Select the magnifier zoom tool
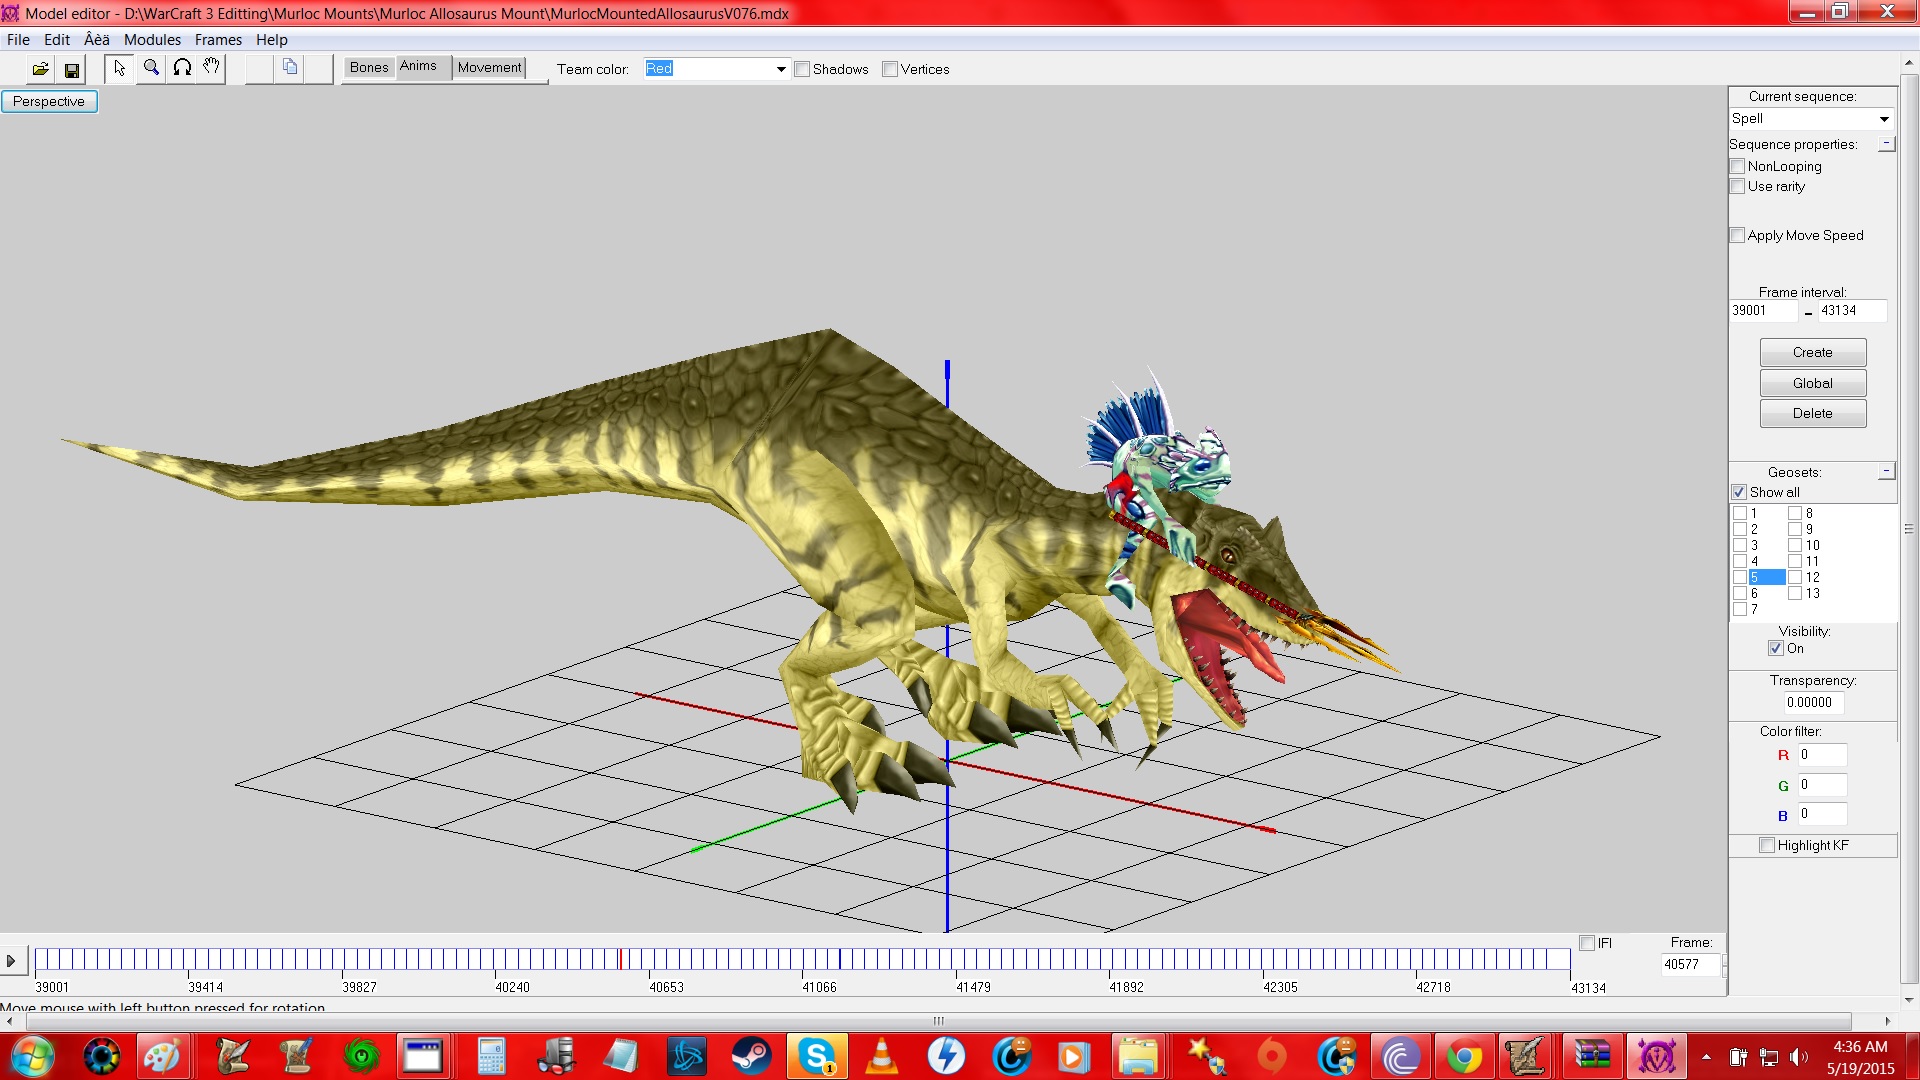 (x=151, y=68)
